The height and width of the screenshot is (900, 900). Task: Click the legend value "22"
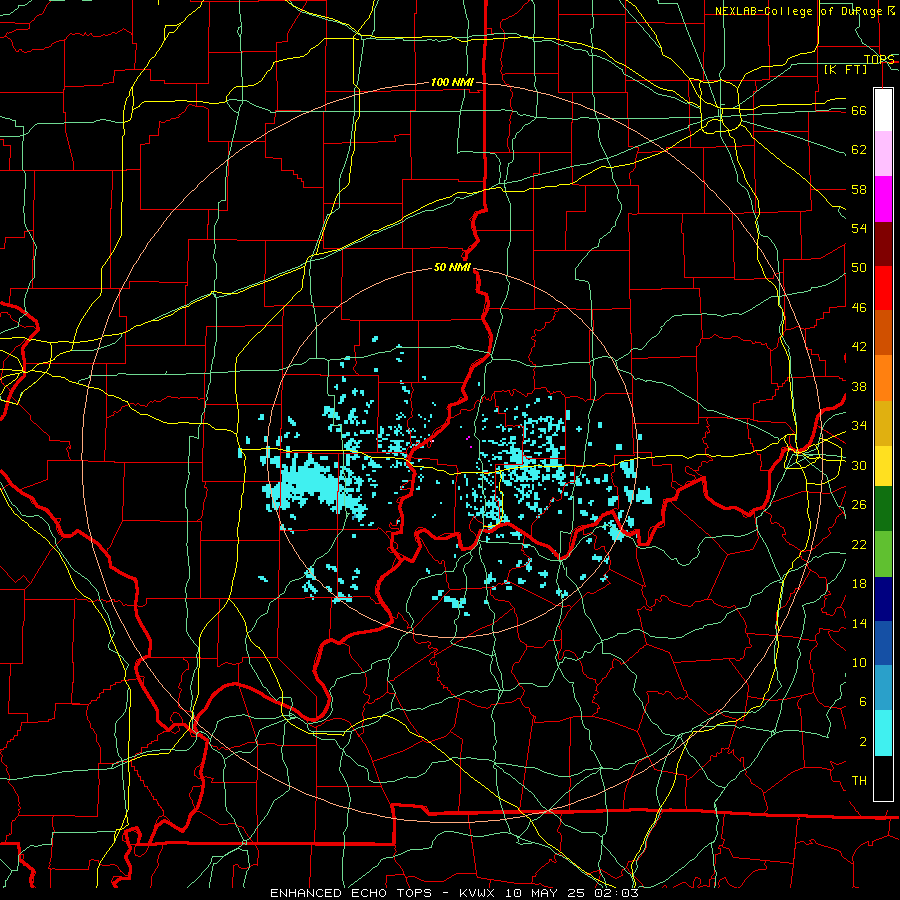(x=859, y=544)
